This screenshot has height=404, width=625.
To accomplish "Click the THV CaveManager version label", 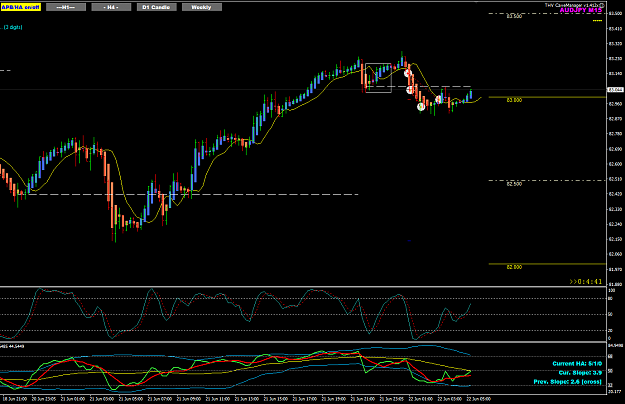I will click(574, 5).
